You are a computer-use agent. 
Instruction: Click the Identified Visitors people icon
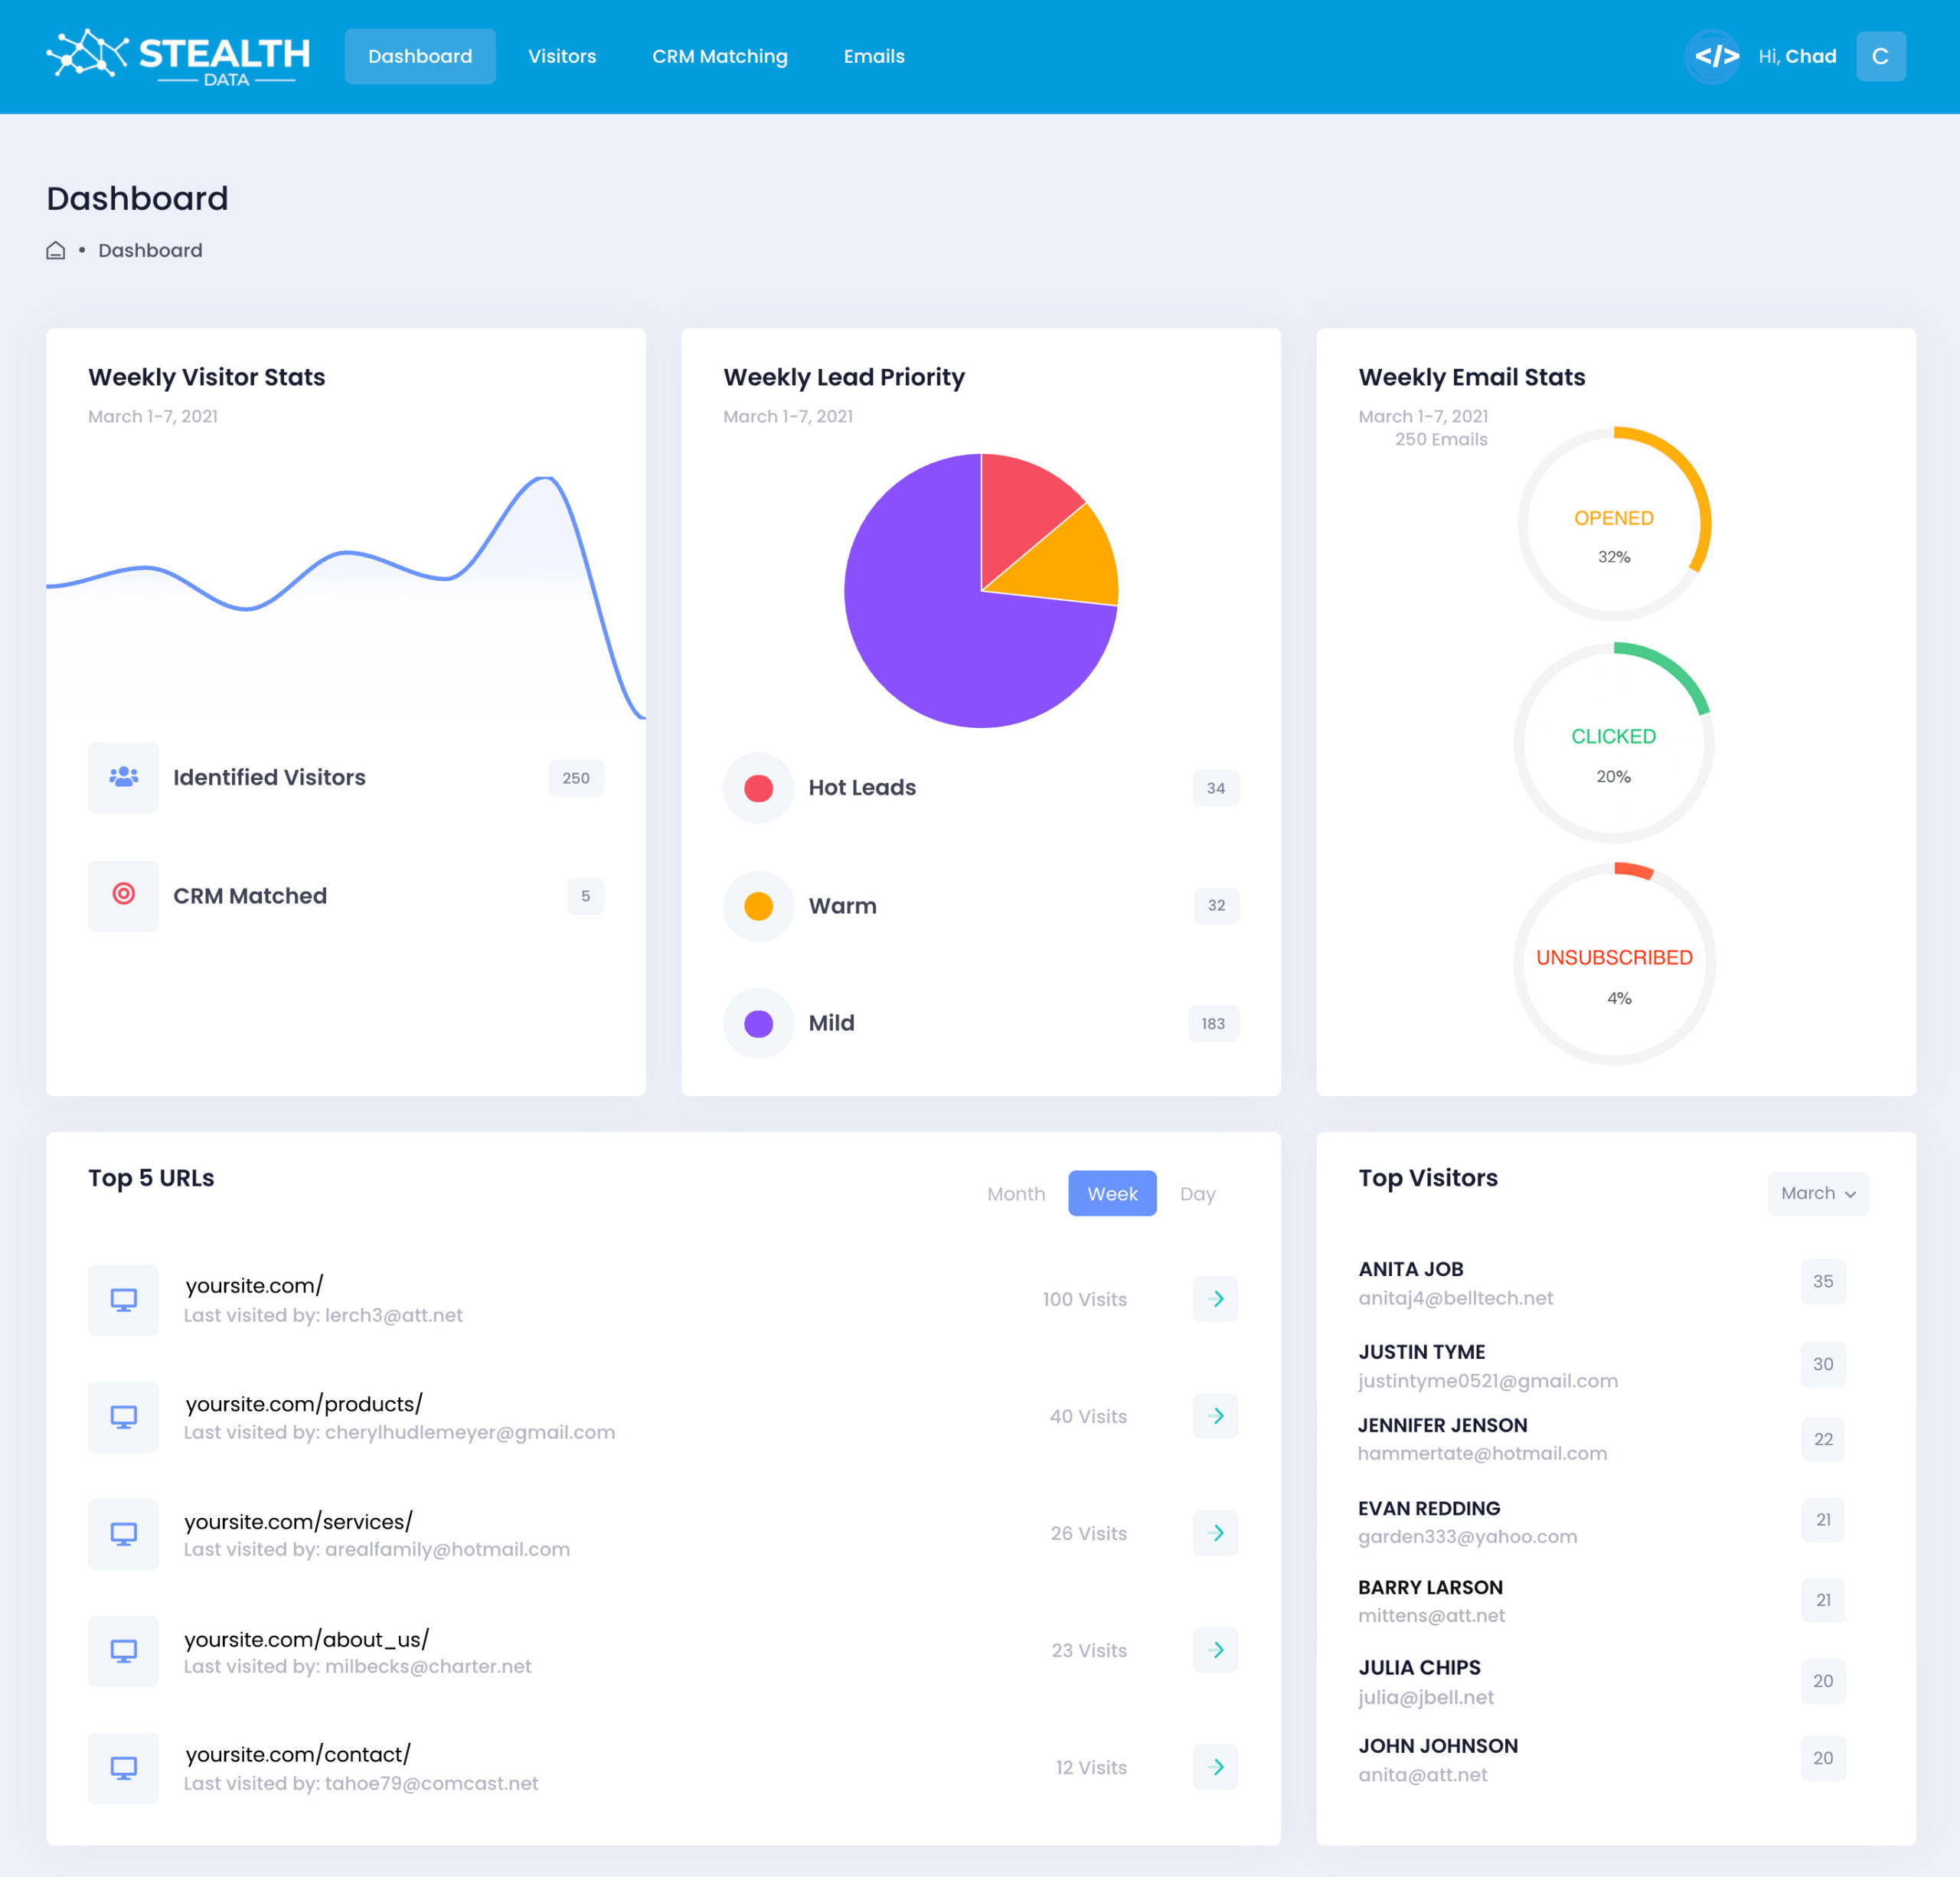(123, 777)
